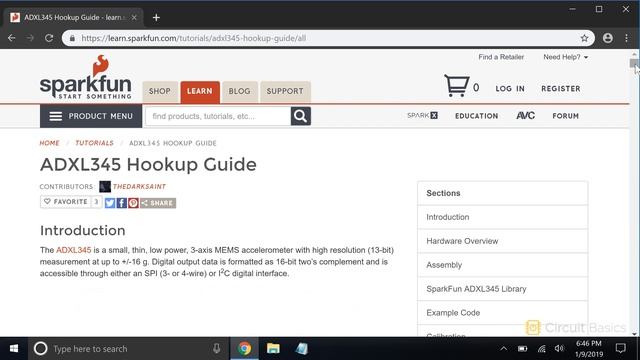Jump to Example Code section

tap(502, 313)
